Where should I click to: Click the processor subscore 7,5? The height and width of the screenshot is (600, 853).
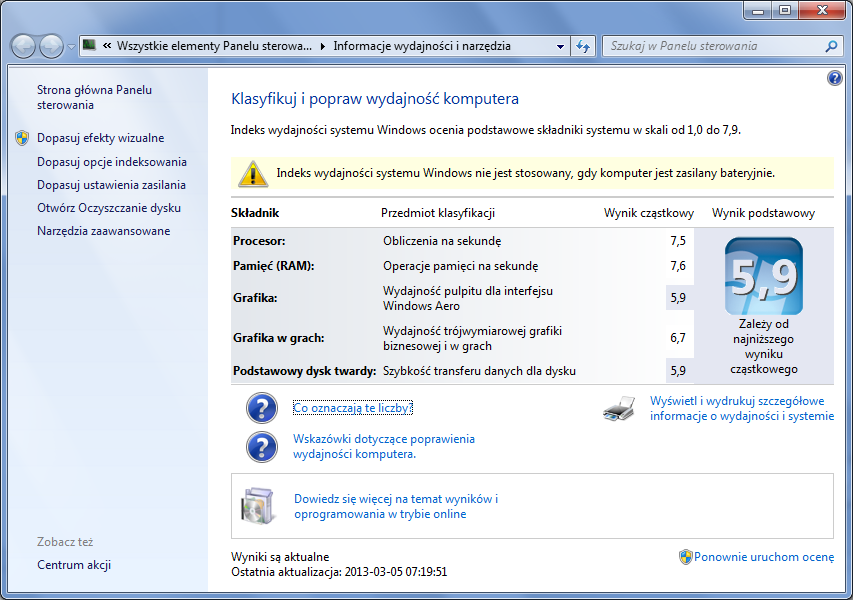(x=678, y=240)
